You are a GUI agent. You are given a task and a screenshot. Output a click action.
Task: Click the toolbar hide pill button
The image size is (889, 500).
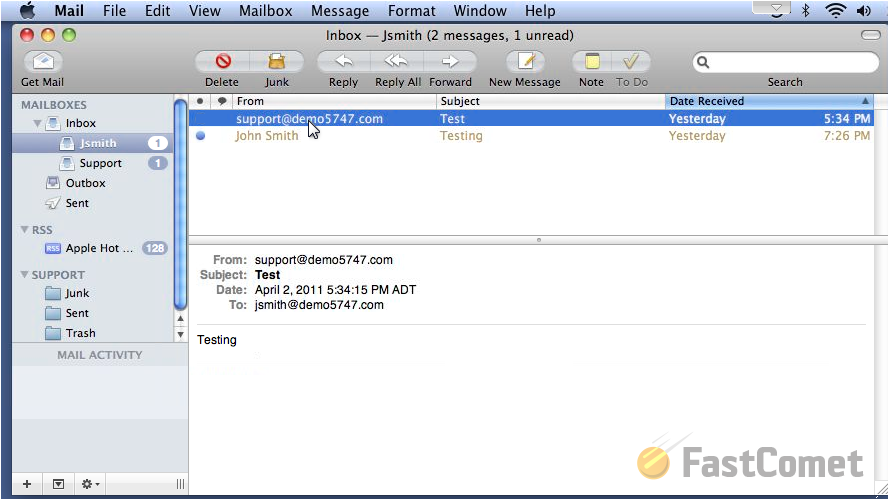[870, 35]
